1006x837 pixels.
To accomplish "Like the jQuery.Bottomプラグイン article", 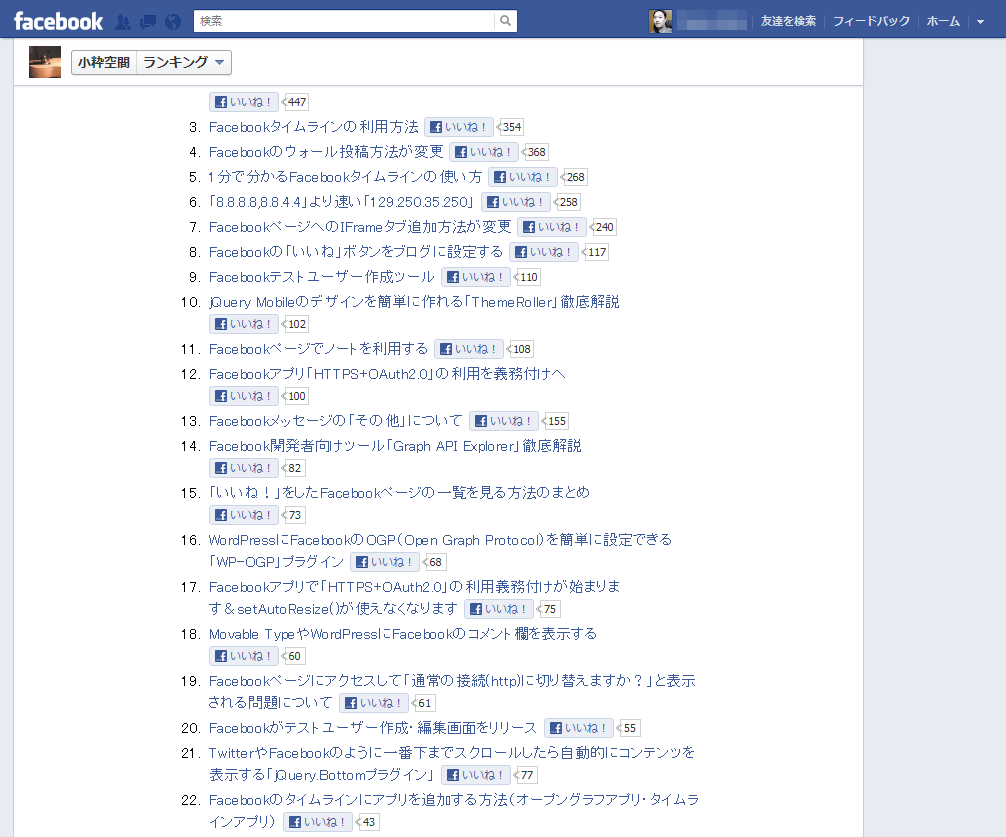I will click(476, 775).
